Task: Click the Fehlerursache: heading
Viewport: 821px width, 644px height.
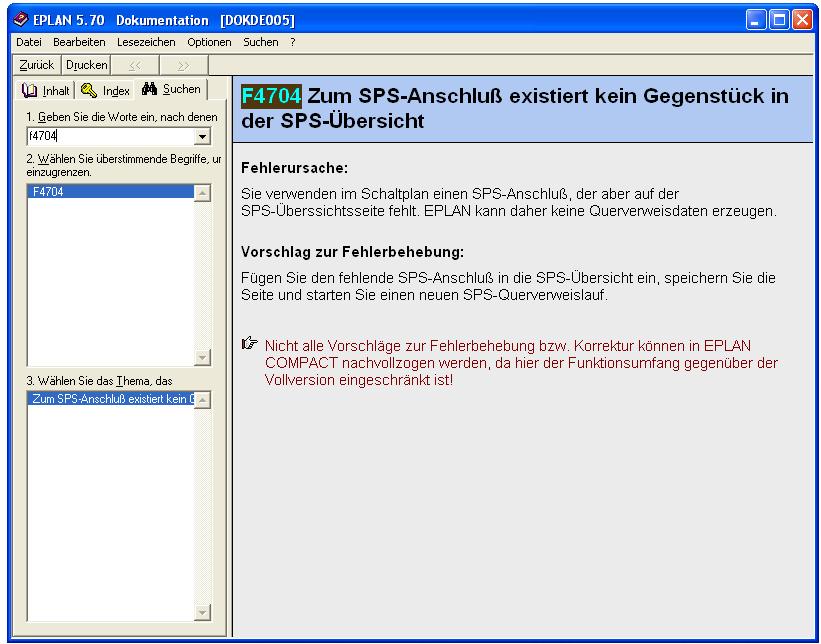Action: [294, 168]
